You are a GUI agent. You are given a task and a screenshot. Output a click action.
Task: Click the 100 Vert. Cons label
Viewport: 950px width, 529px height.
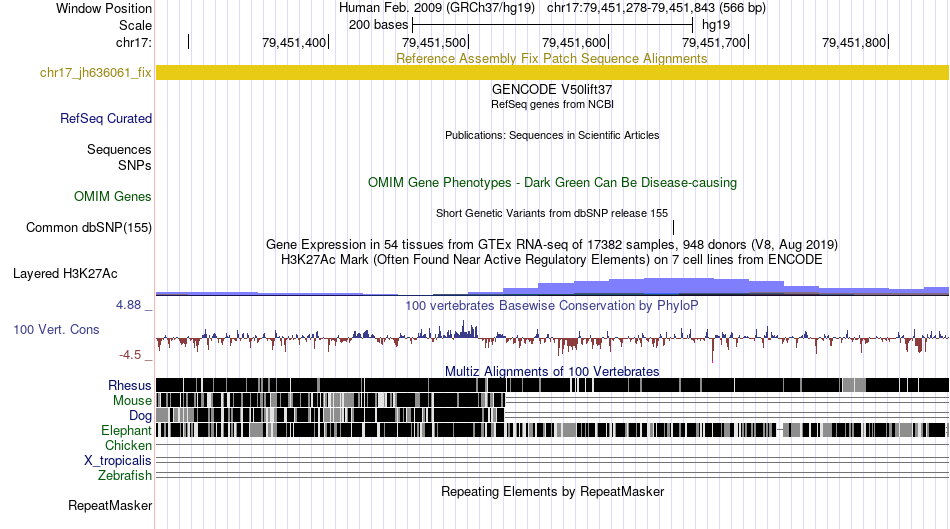point(56,329)
